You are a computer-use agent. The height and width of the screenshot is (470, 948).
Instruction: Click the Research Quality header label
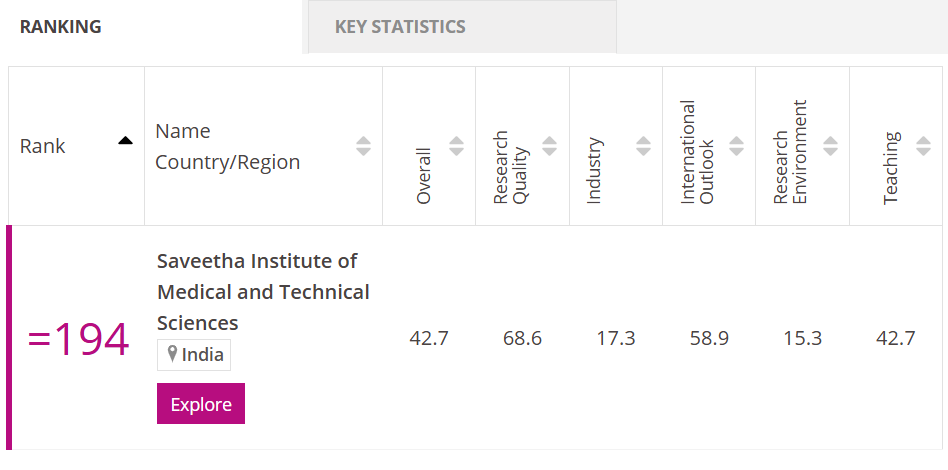click(x=511, y=168)
